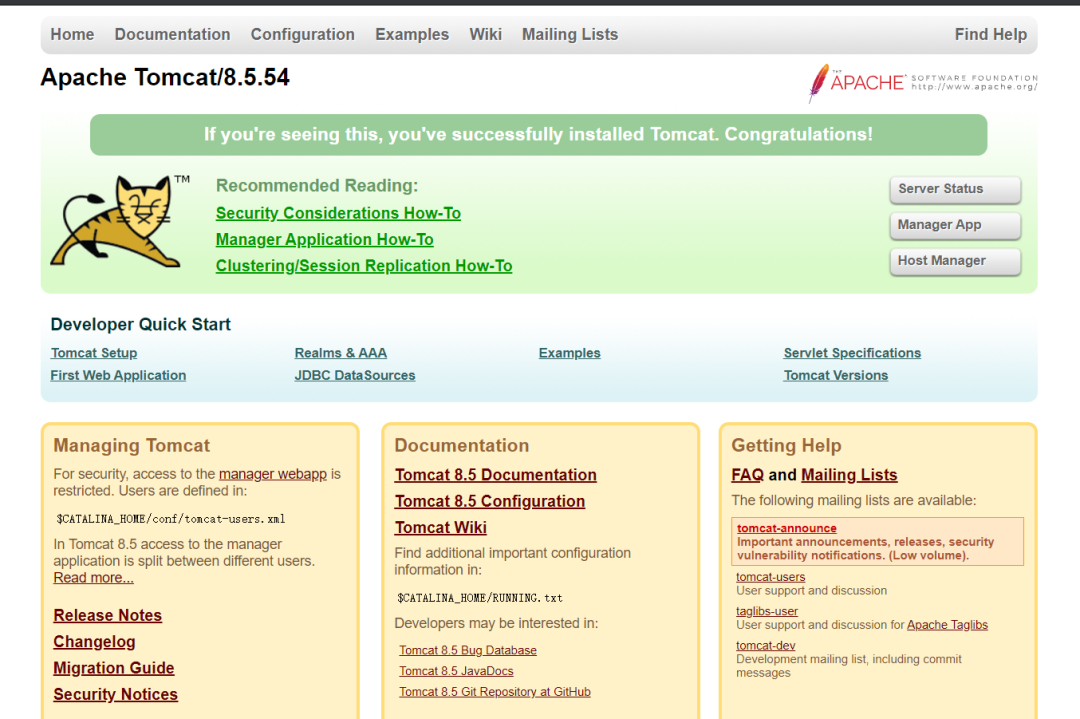This screenshot has width=1080, height=719.
Task: Open Manager Application How-To link
Action: (x=324, y=240)
